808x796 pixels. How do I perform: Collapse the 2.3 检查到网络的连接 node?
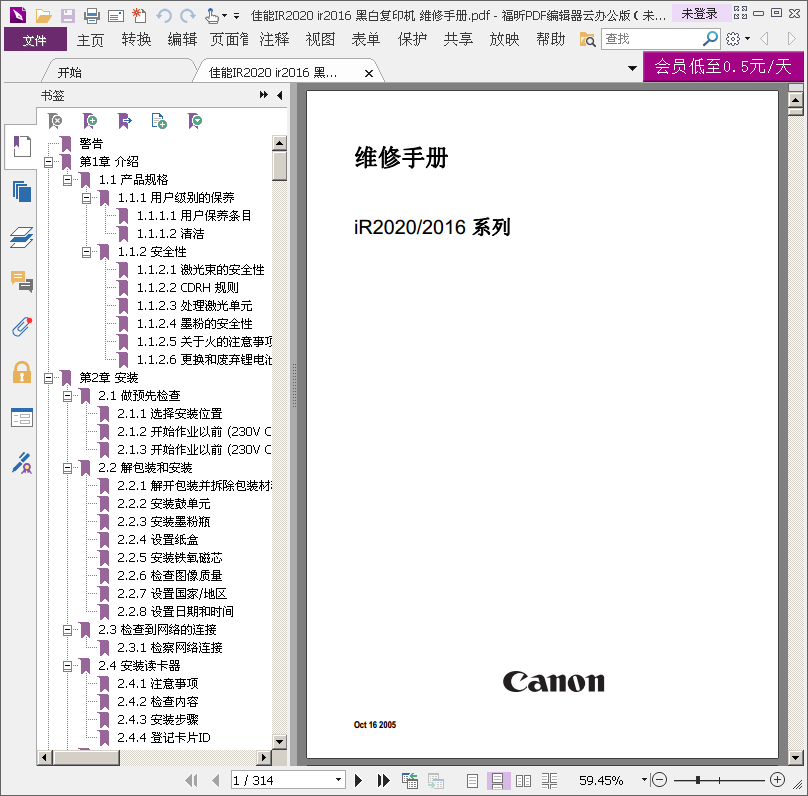pyautogui.click(x=68, y=630)
